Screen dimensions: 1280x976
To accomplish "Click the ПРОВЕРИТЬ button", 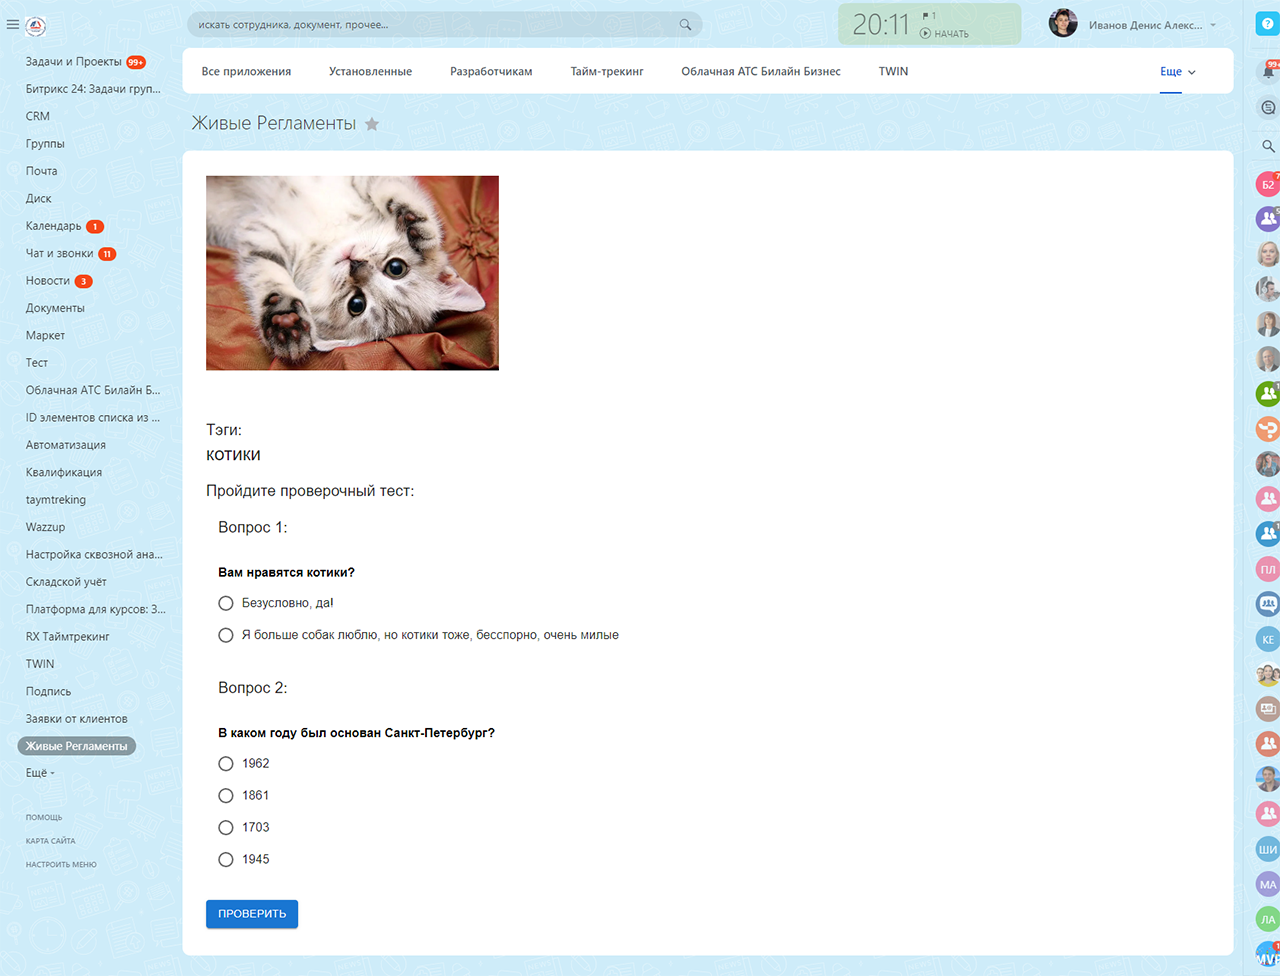I will pos(252,913).
